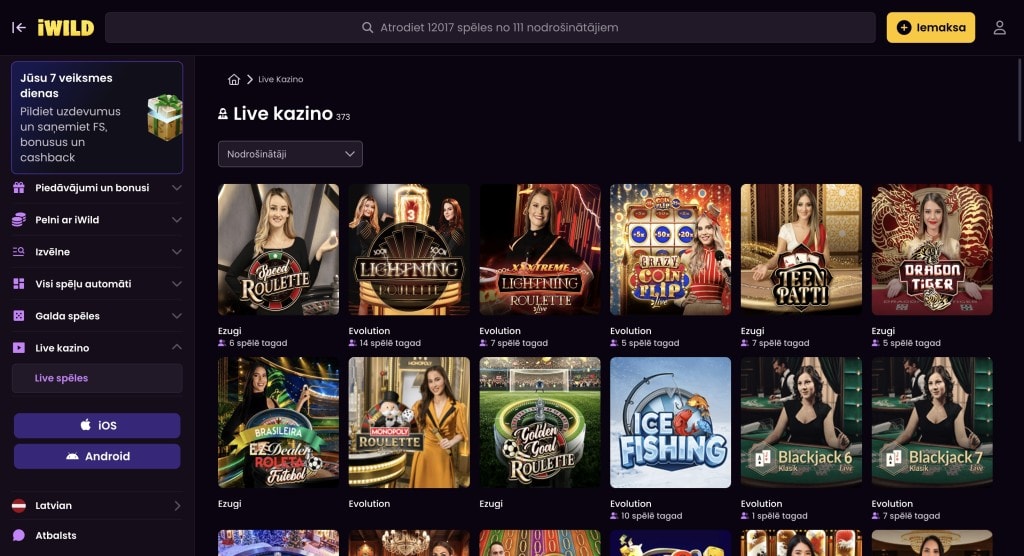
Task: Collapse the sidebar with the arrow icon
Action: point(19,27)
